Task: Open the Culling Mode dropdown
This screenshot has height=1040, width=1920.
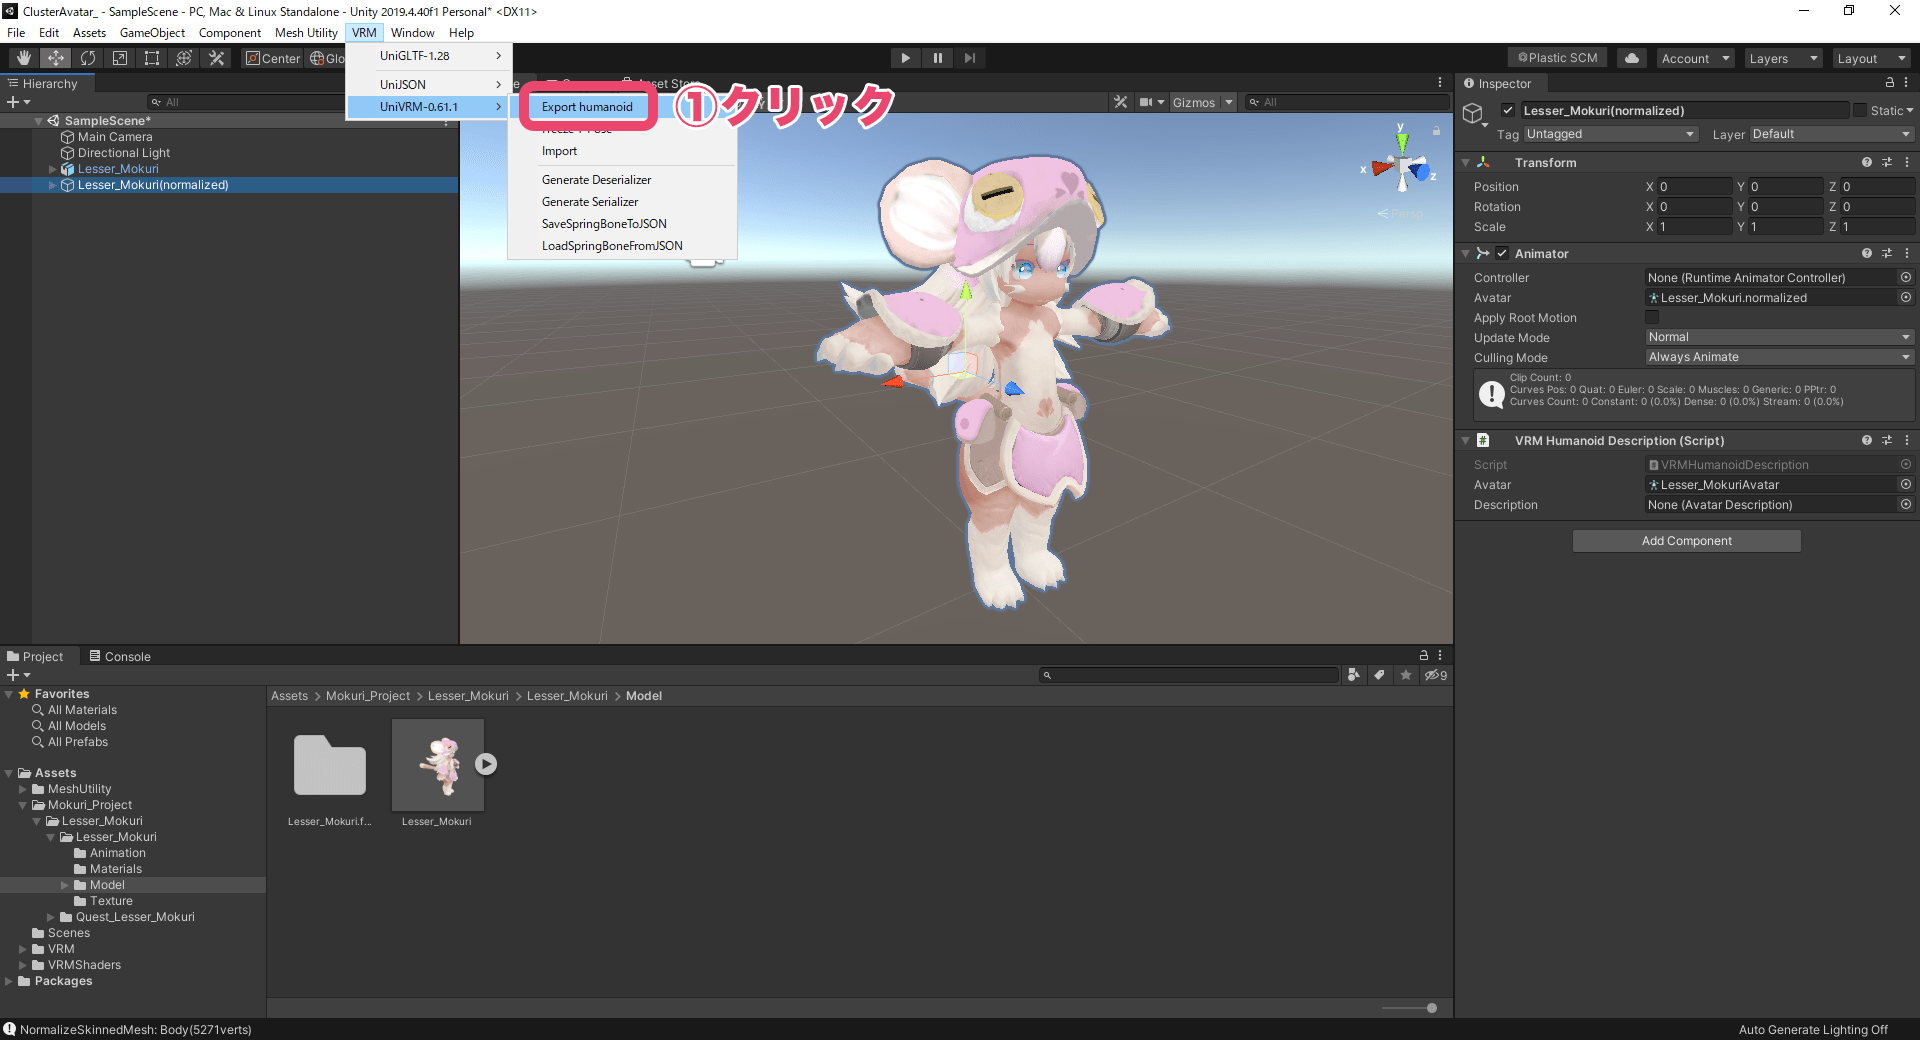Action: [1778, 357]
